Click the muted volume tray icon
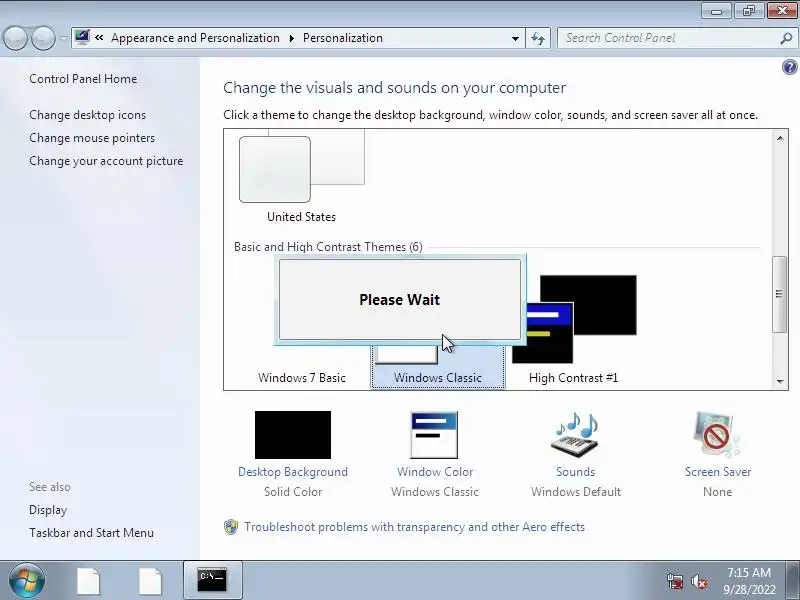This screenshot has height=600, width=800. pos(699,581)
